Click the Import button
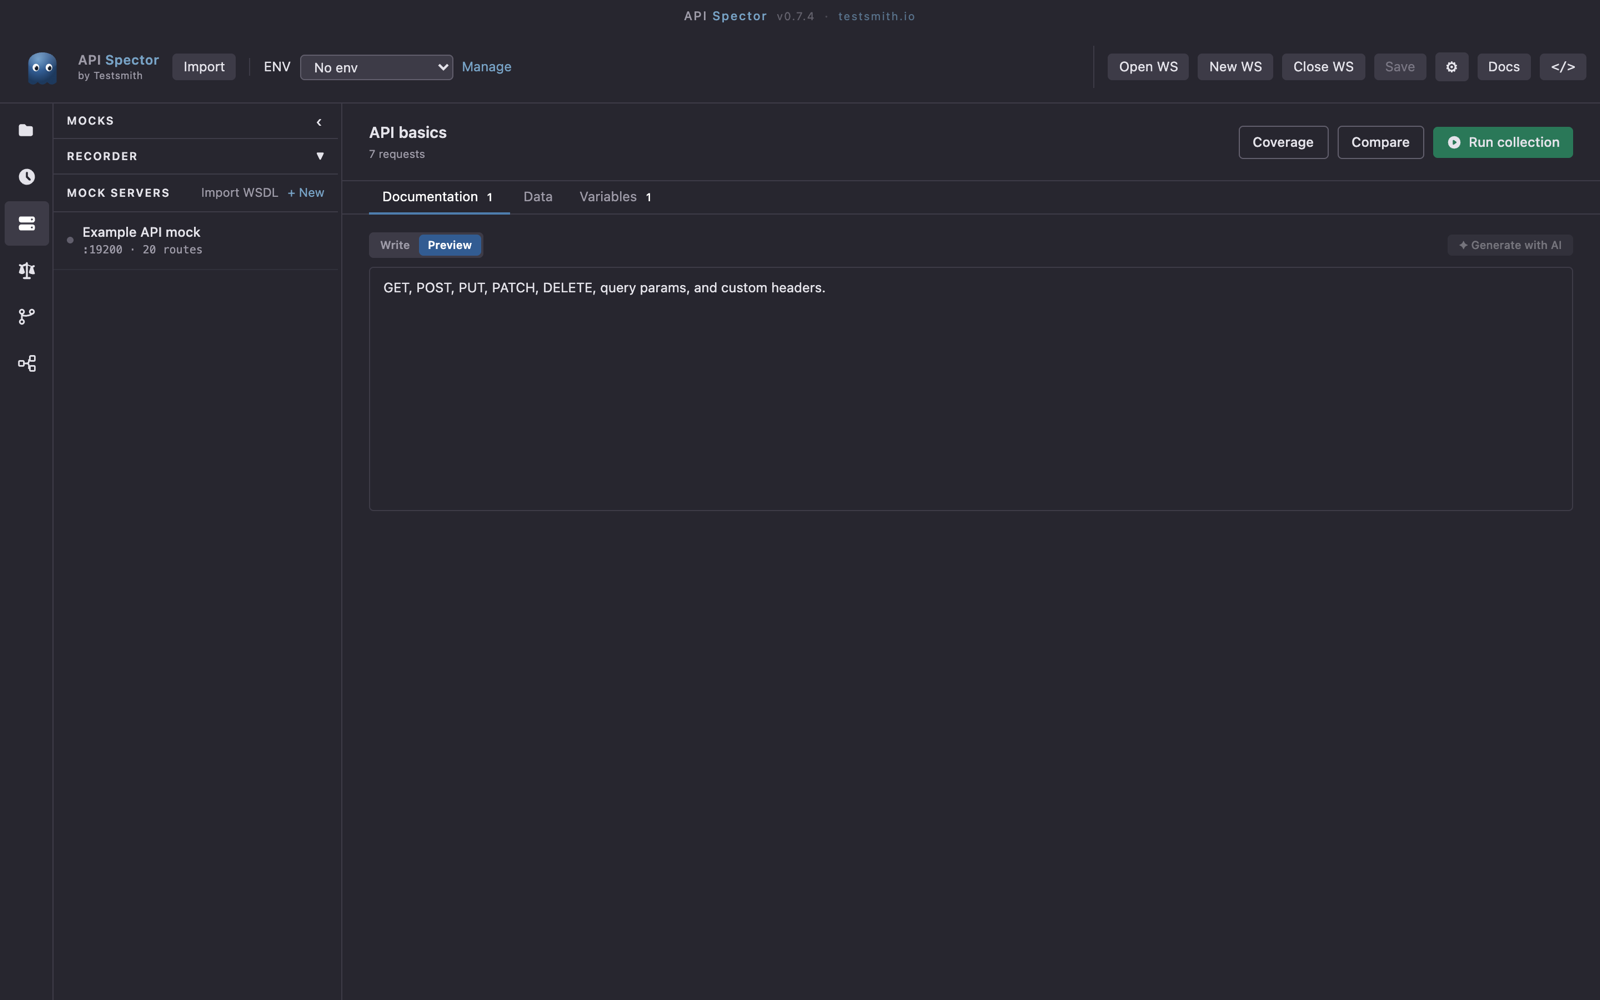 click(x=204, y=67)
